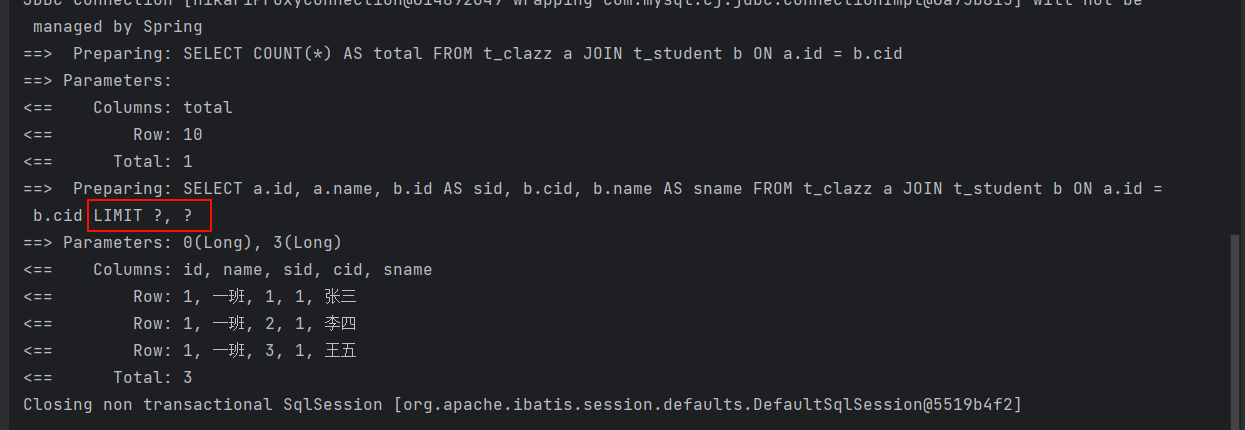Viewport: 1245px width, 430px height.
Task: Click the result row containing 李四
Action: [244, 323]
